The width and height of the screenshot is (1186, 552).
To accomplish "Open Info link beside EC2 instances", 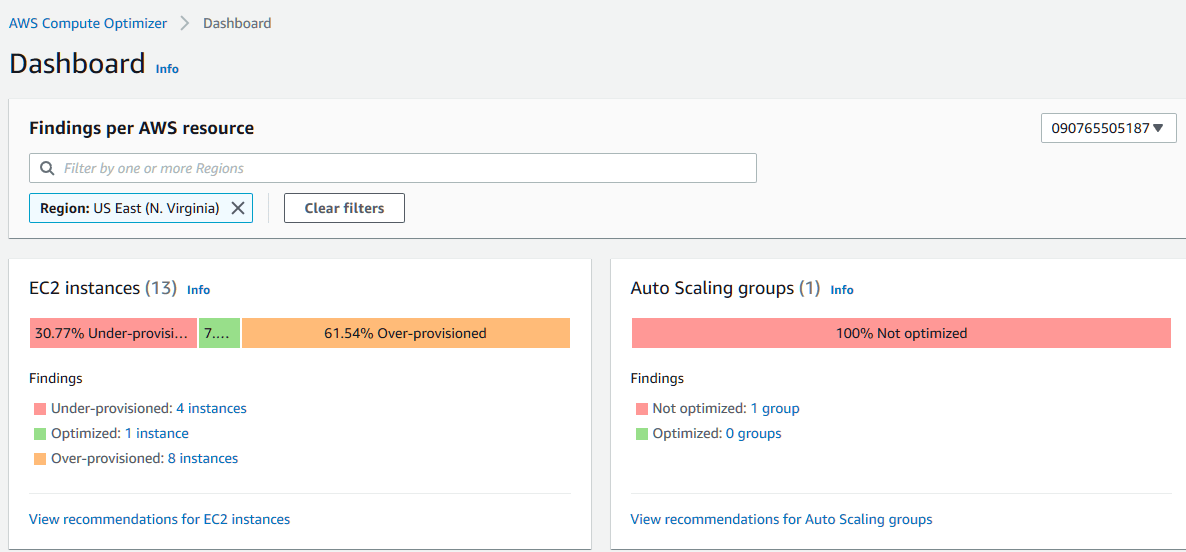I will point(198,290).
